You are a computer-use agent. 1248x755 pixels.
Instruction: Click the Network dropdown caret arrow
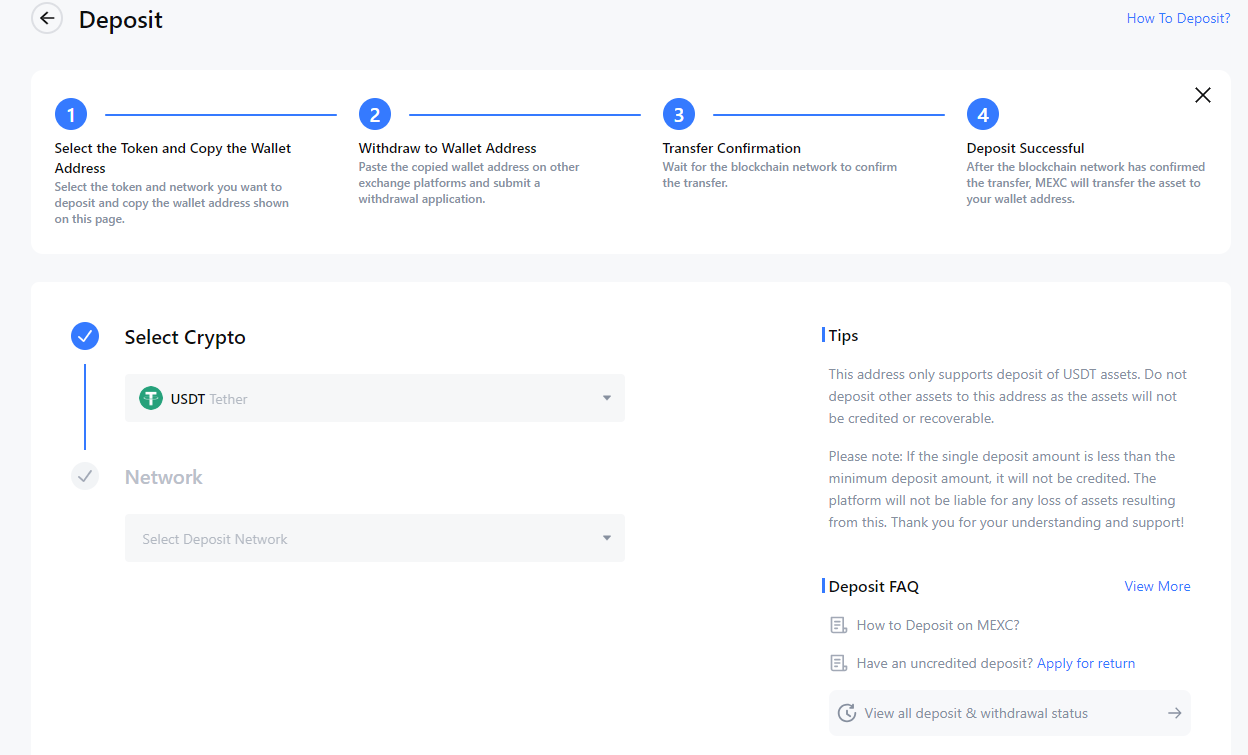click(606, 539)
